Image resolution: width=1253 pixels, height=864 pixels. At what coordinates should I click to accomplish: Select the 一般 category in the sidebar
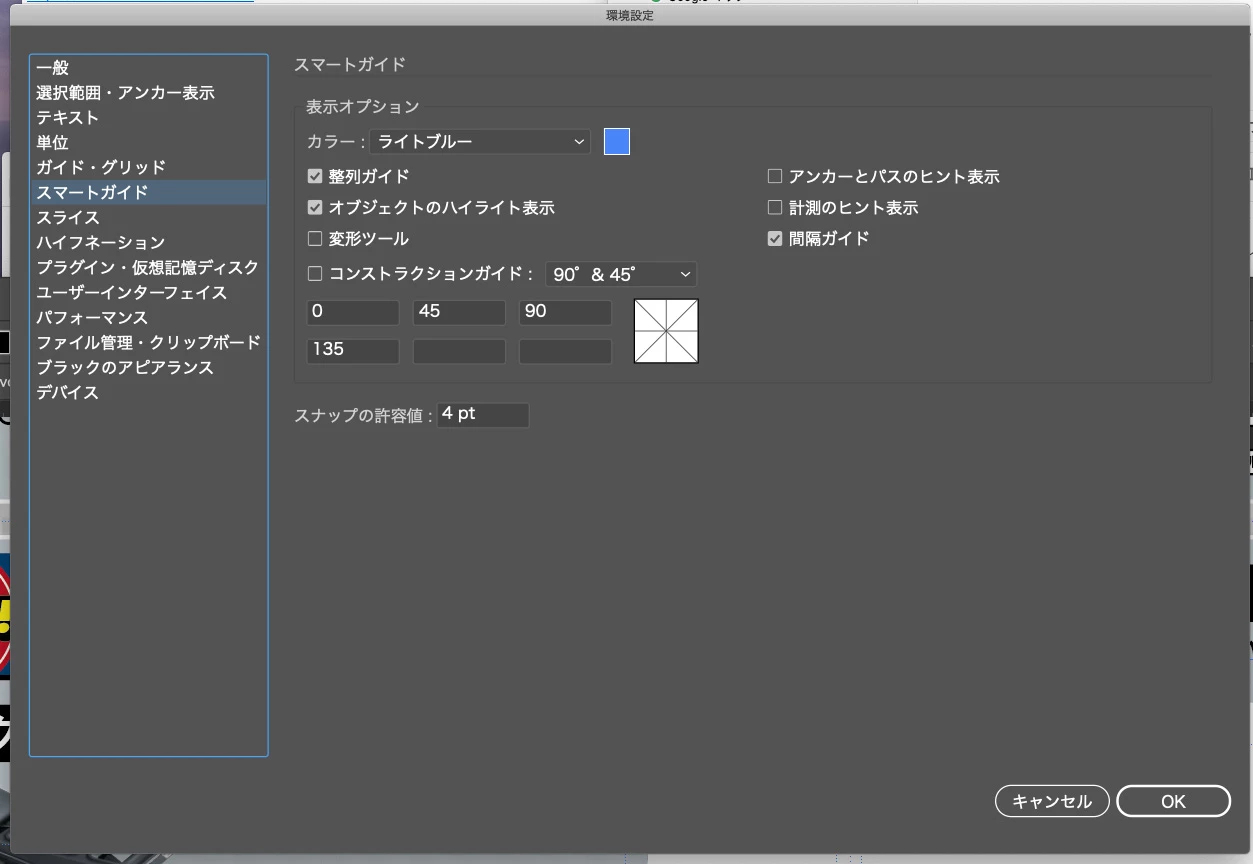pyautogui.click(x=148, y=68)
